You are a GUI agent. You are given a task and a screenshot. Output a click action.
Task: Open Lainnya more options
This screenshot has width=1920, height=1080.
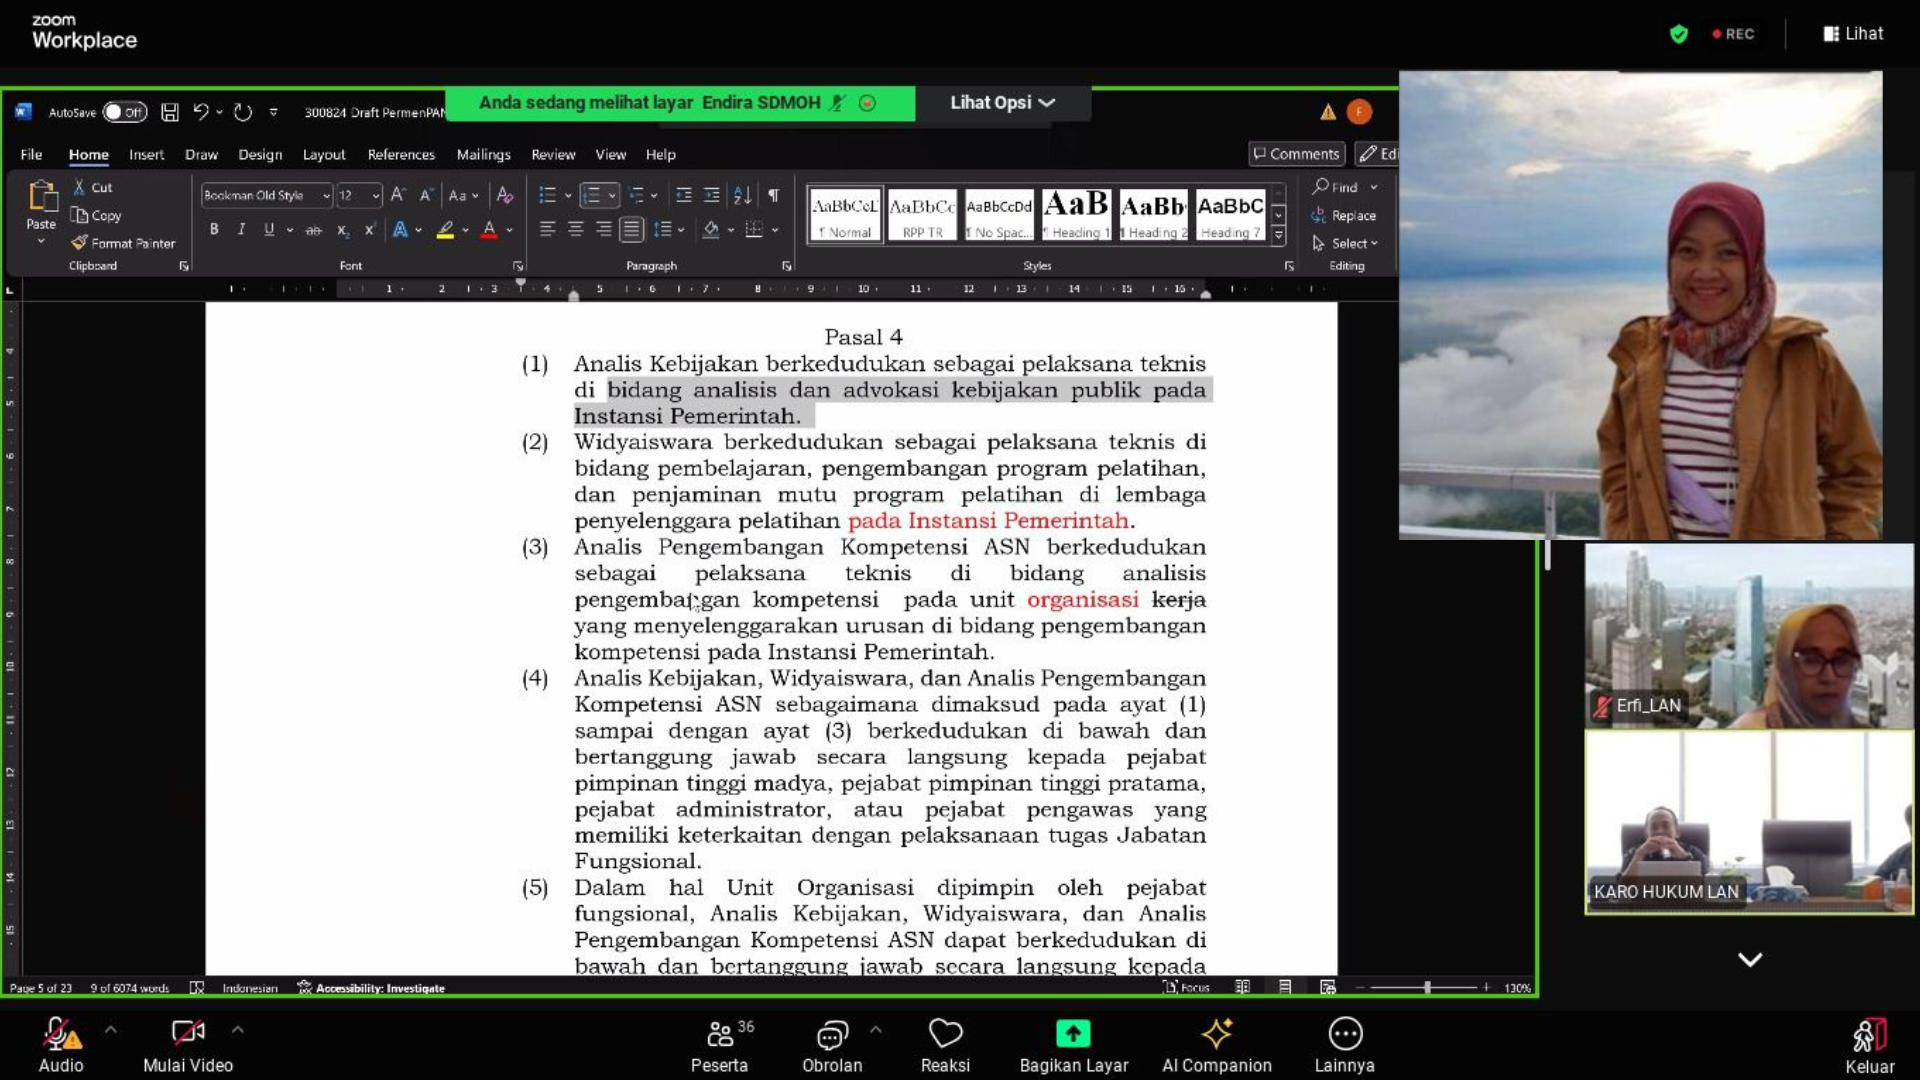1344,1046
